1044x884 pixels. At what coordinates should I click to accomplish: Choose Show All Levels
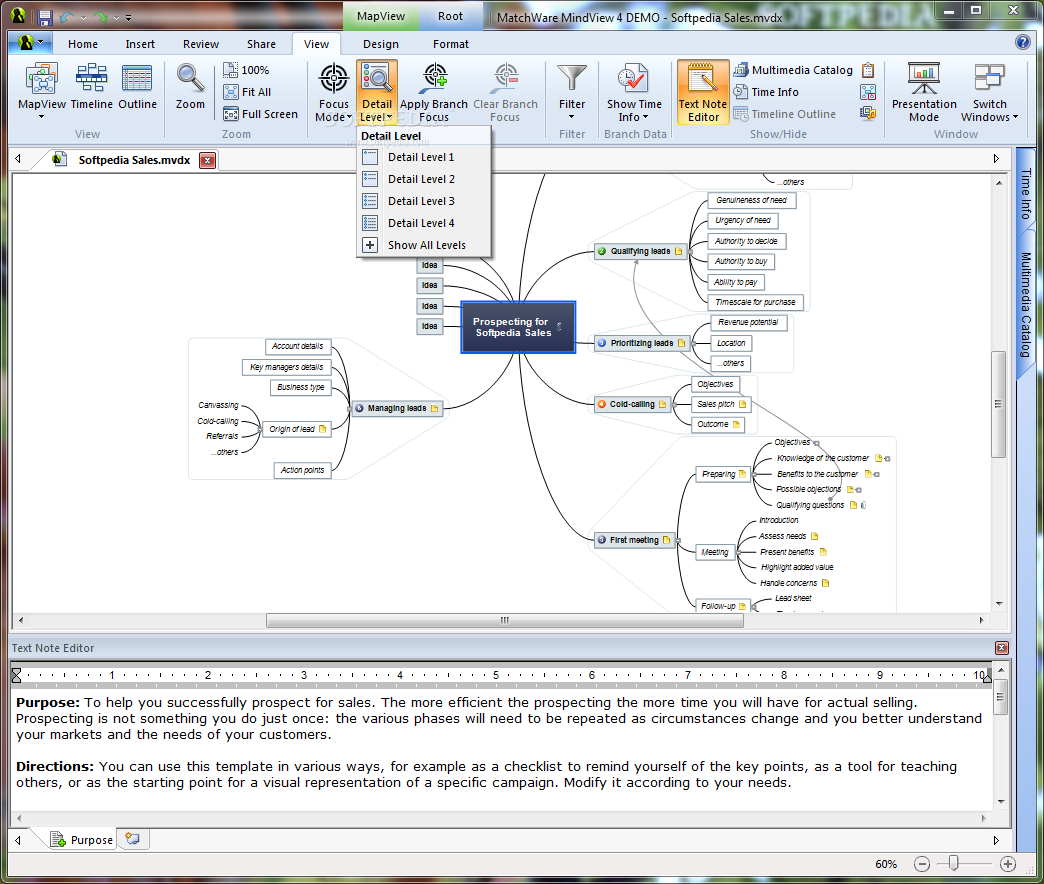point(424,245)
